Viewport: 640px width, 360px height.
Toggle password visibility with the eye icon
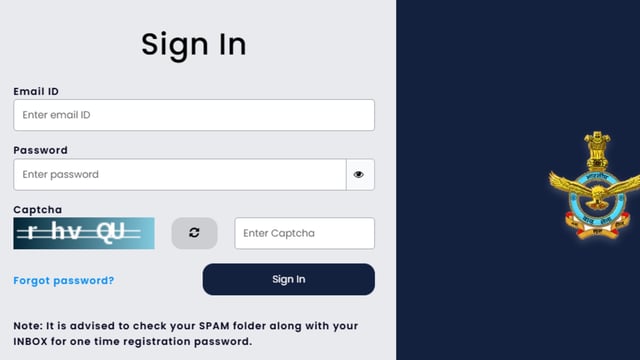point(360,175)
